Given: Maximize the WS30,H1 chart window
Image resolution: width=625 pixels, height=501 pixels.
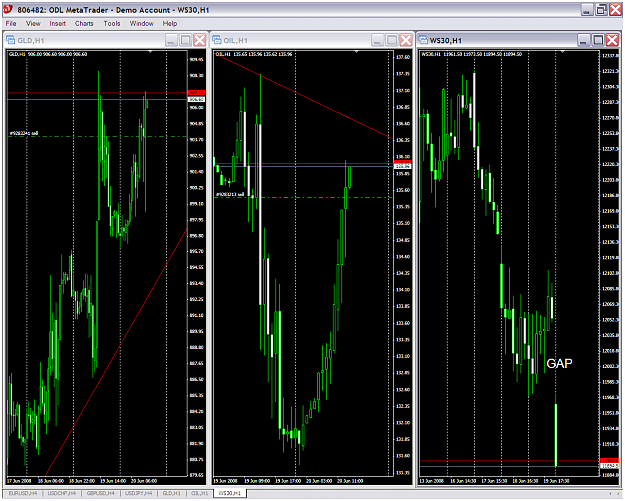Looking at the screenshot, I should pyautogui.click(x=597, y=40).
